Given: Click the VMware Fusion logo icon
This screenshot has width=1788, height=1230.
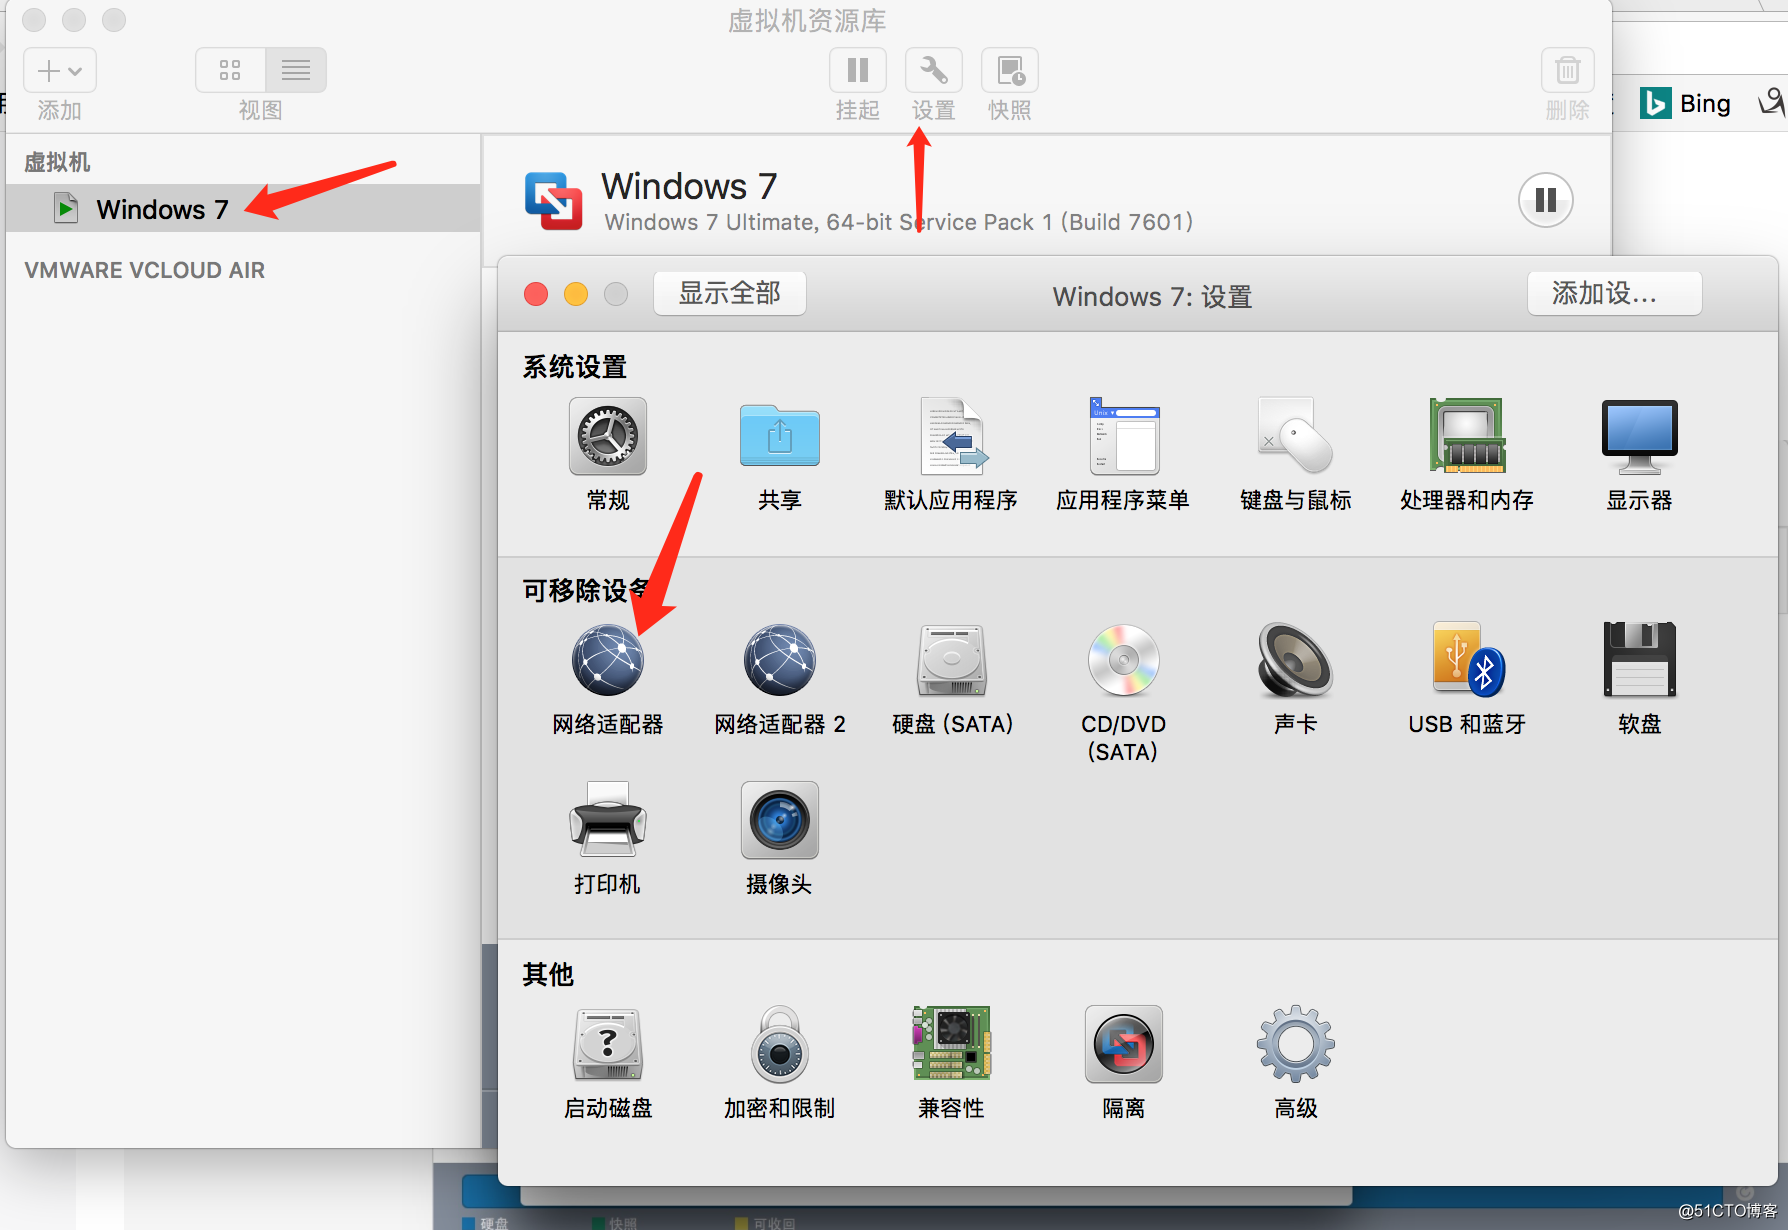Looking at the screenshot, I should click(x=553, y=201).
